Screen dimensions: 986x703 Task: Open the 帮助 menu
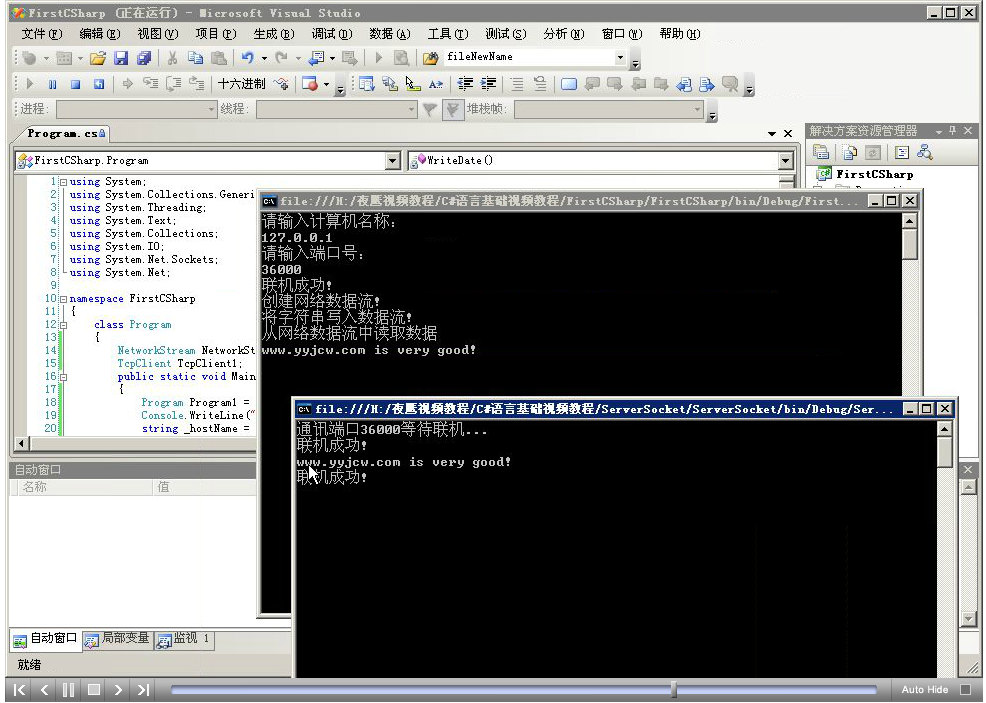[680, 34]
